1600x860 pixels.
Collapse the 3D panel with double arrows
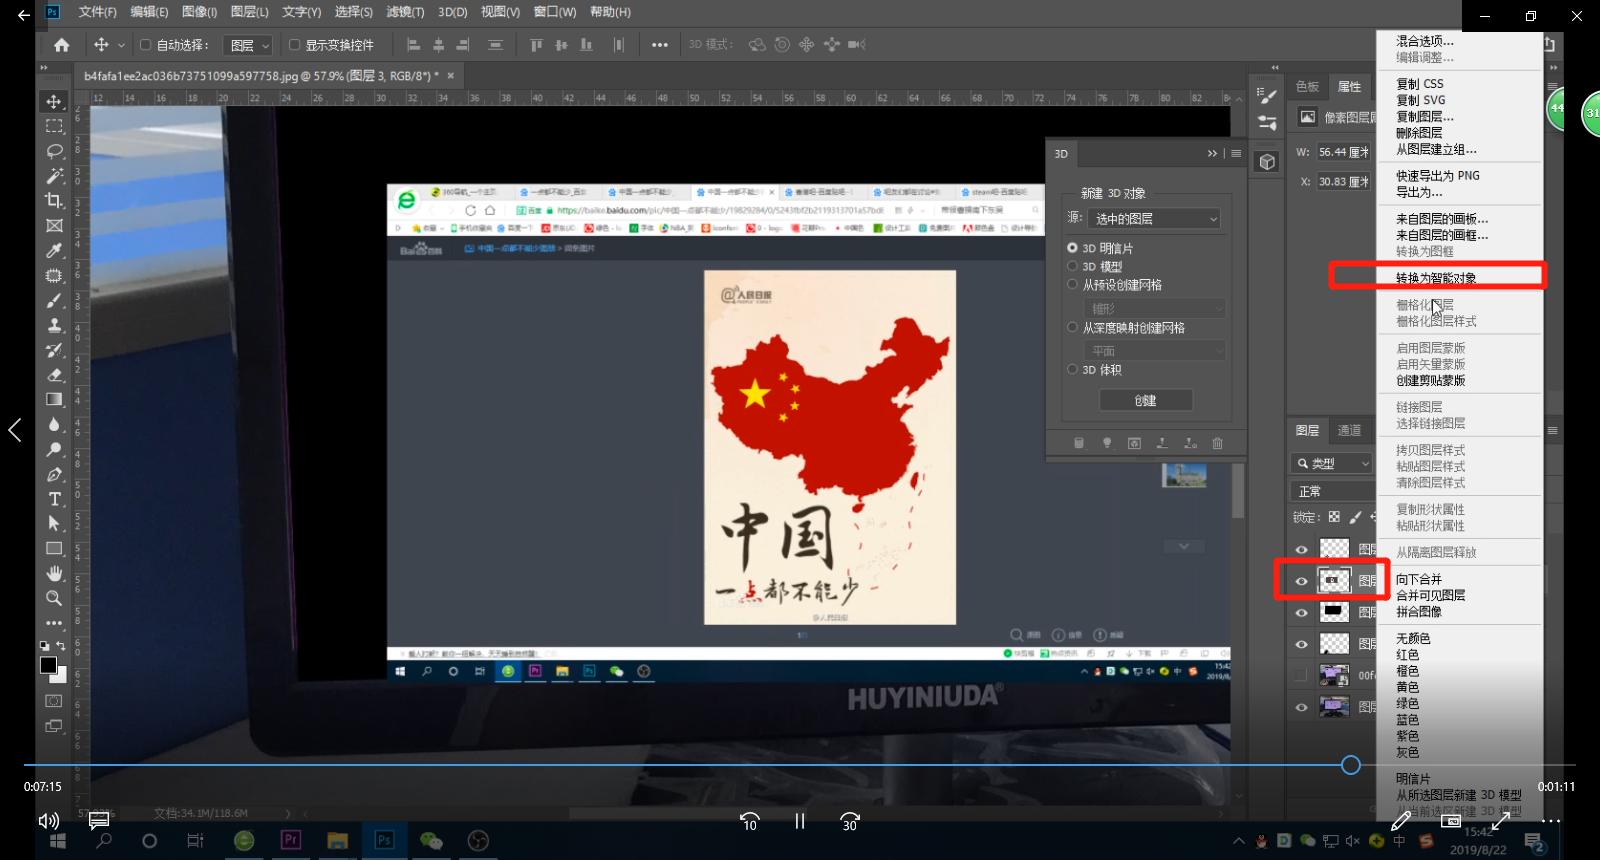pos(1212,154)
